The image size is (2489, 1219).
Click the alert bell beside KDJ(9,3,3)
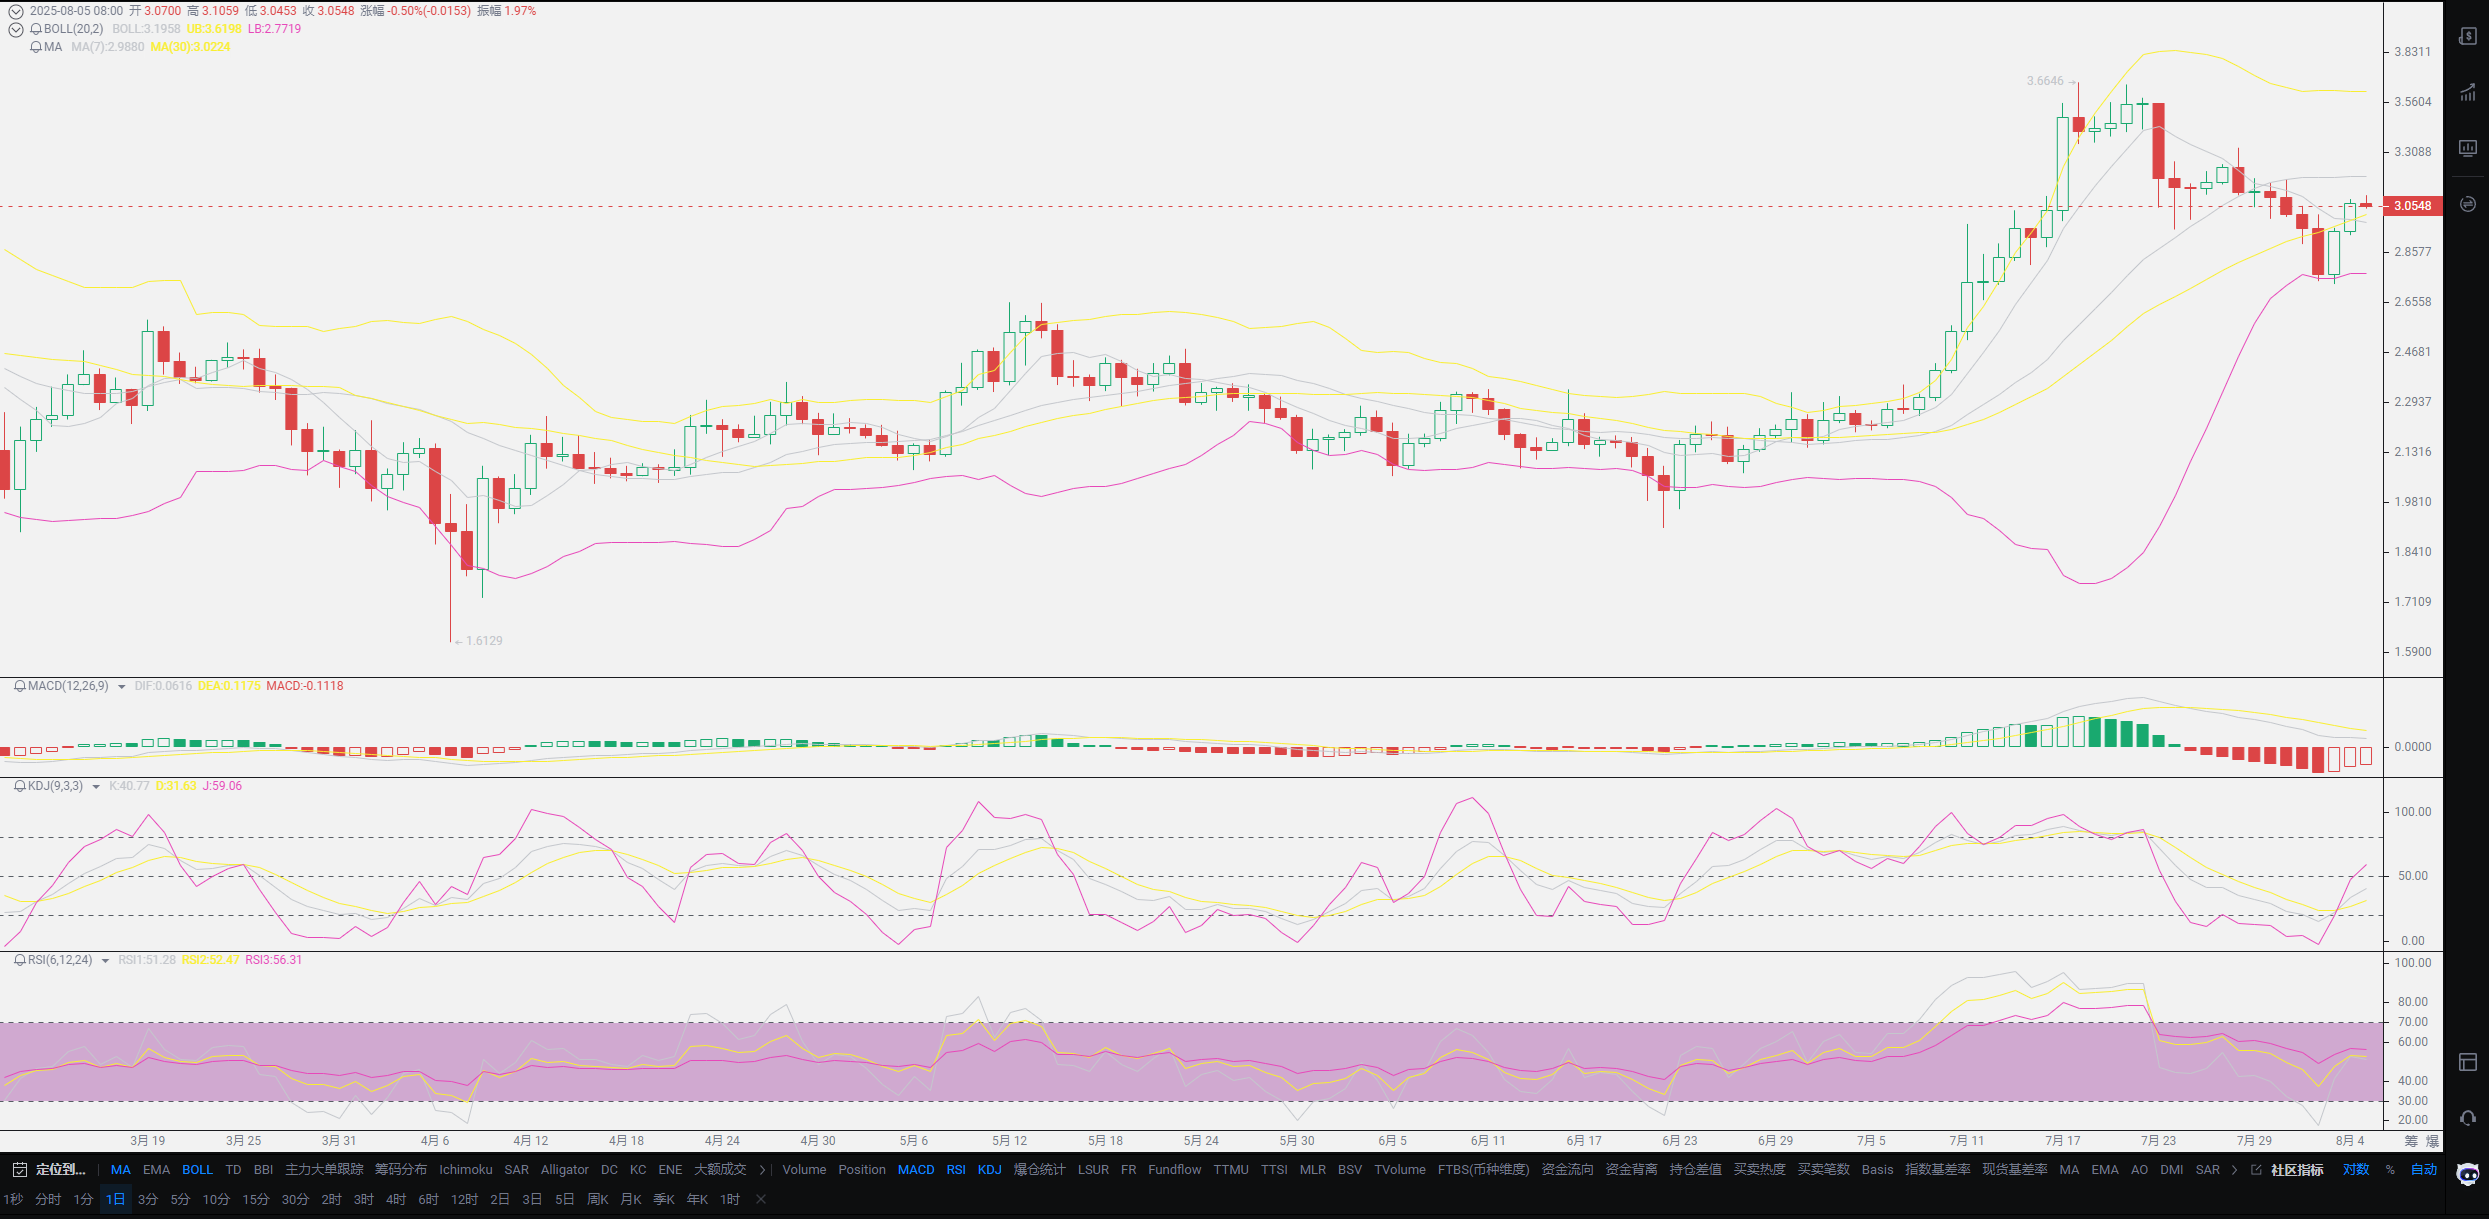[20, 786]
